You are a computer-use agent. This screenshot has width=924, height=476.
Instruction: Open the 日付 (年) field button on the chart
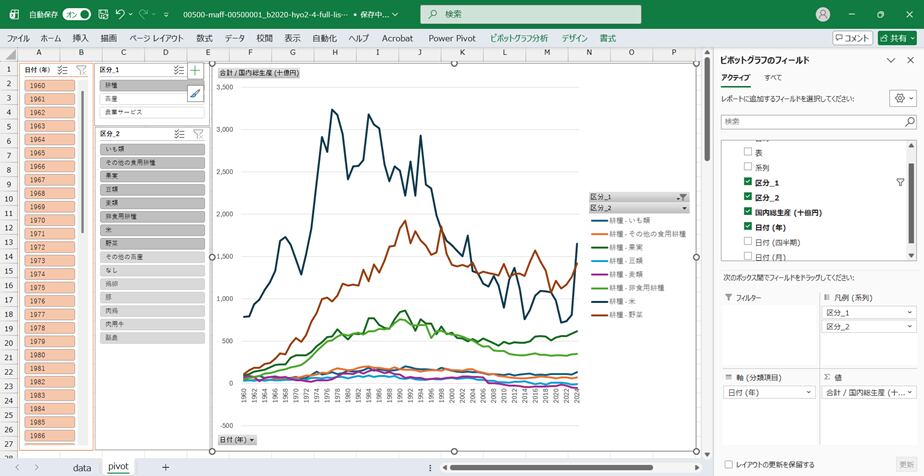pos(238,440)
